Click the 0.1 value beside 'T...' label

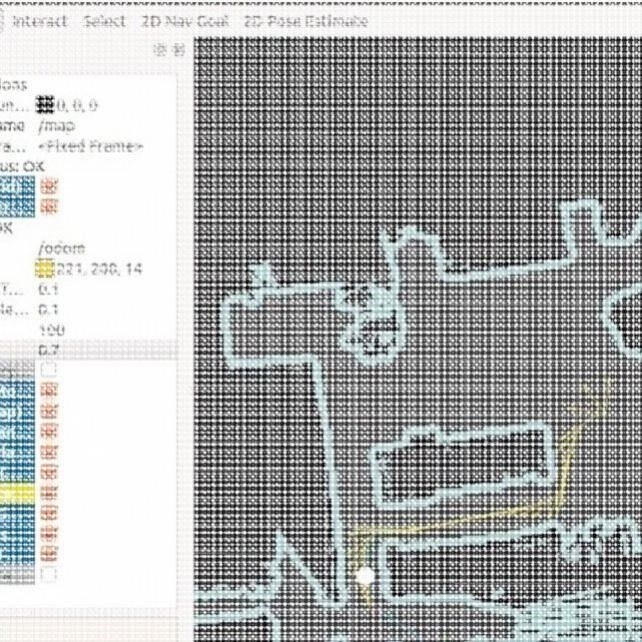pos(48,290)
